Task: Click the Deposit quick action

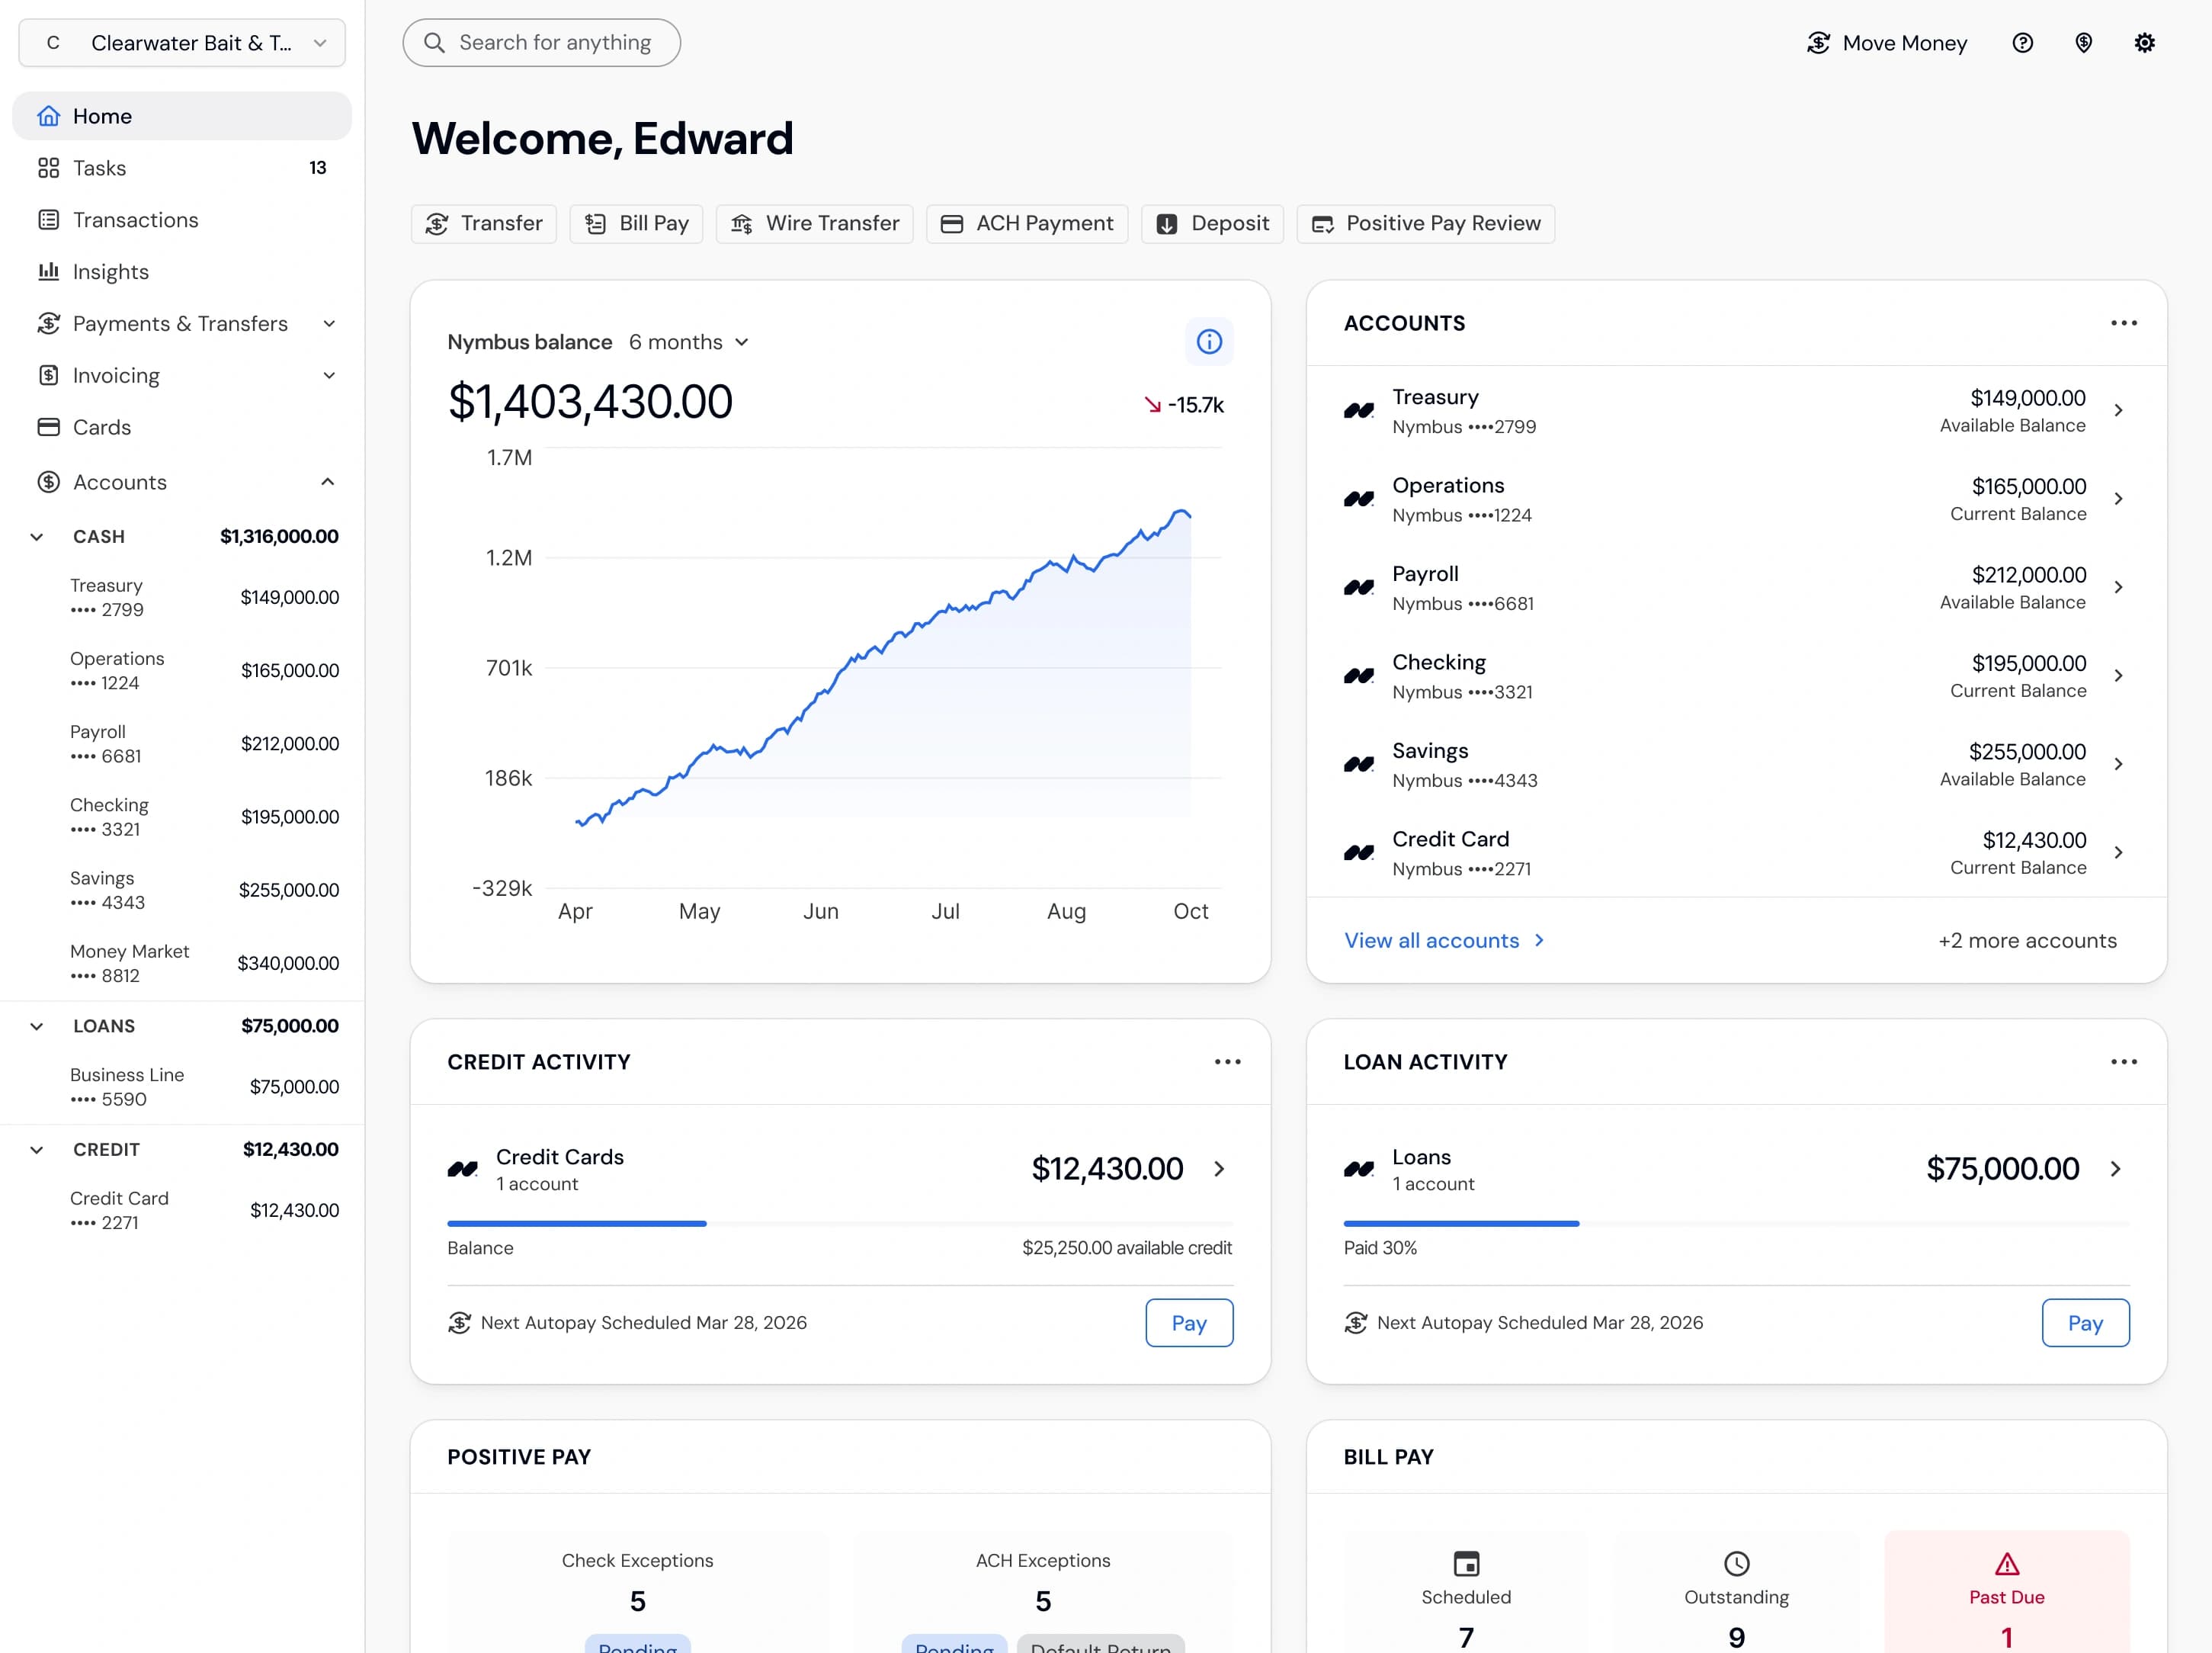Action: (x=1212, y=224)
